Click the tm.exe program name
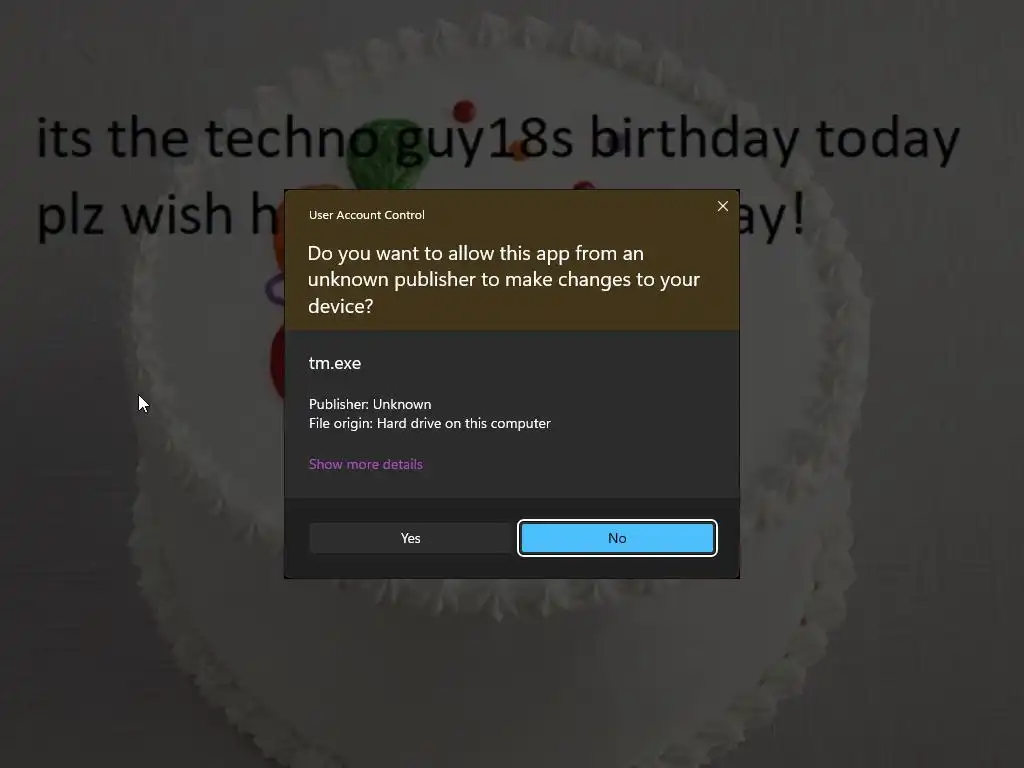This screenshot has height=768, width=1024. click(334, 363)
